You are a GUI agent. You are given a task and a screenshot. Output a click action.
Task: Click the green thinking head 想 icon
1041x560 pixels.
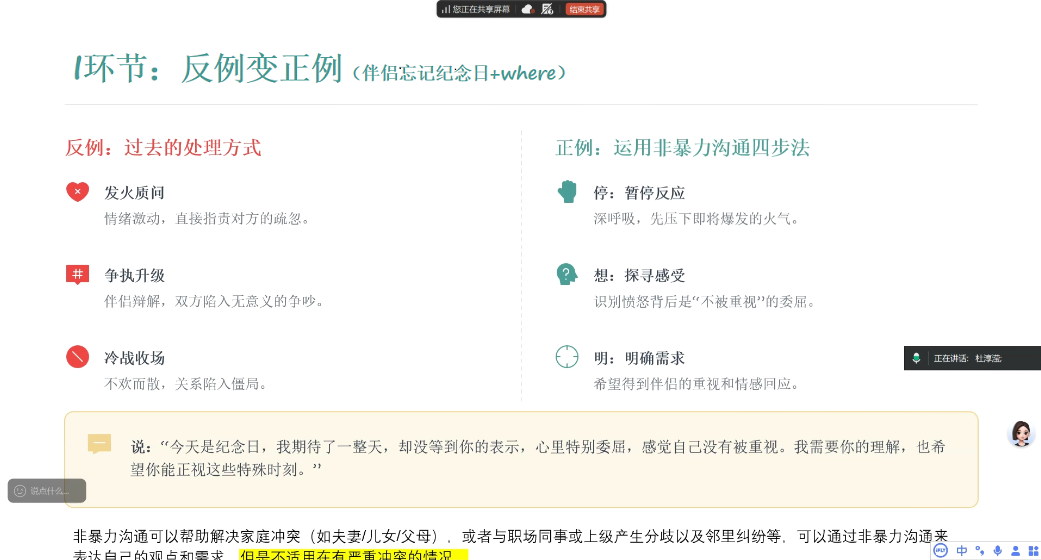[x=567, y=275]
